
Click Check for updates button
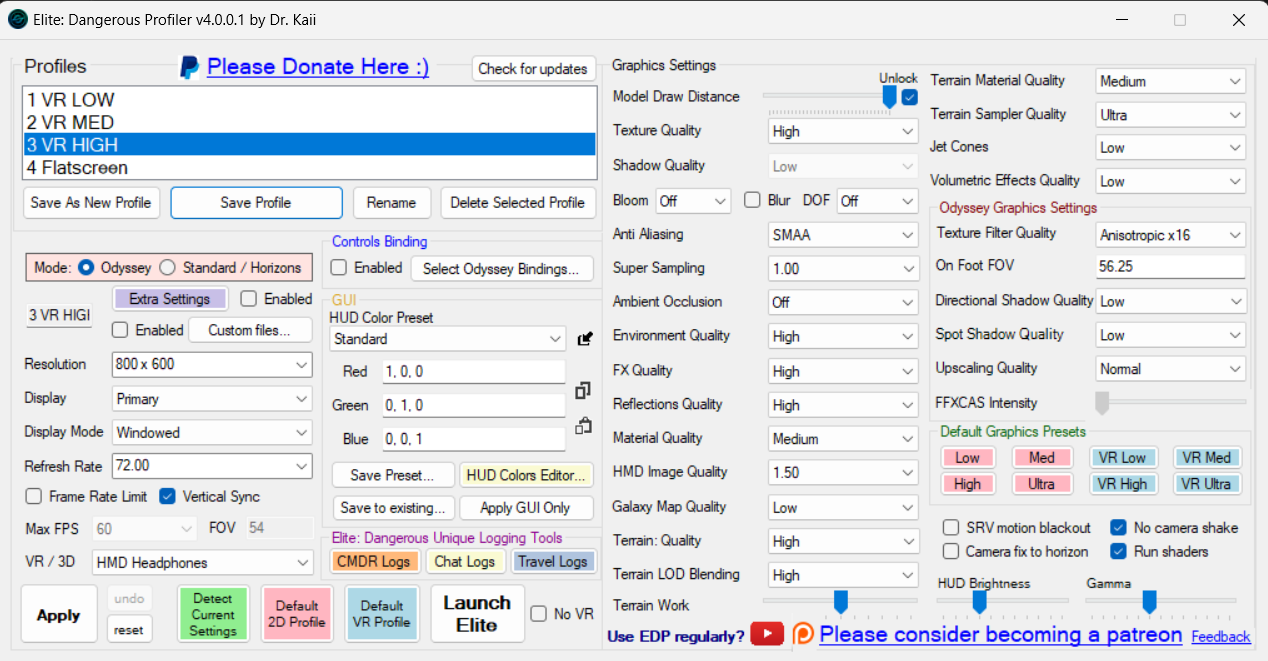tap(533, 69)
